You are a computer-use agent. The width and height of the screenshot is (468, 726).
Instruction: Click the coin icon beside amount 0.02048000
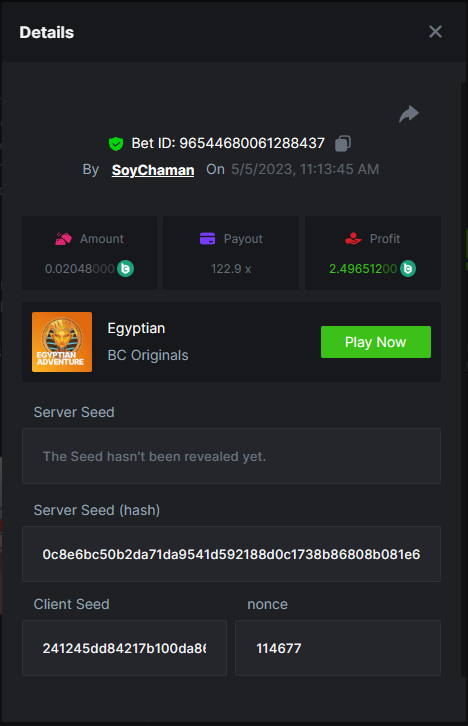125,269
